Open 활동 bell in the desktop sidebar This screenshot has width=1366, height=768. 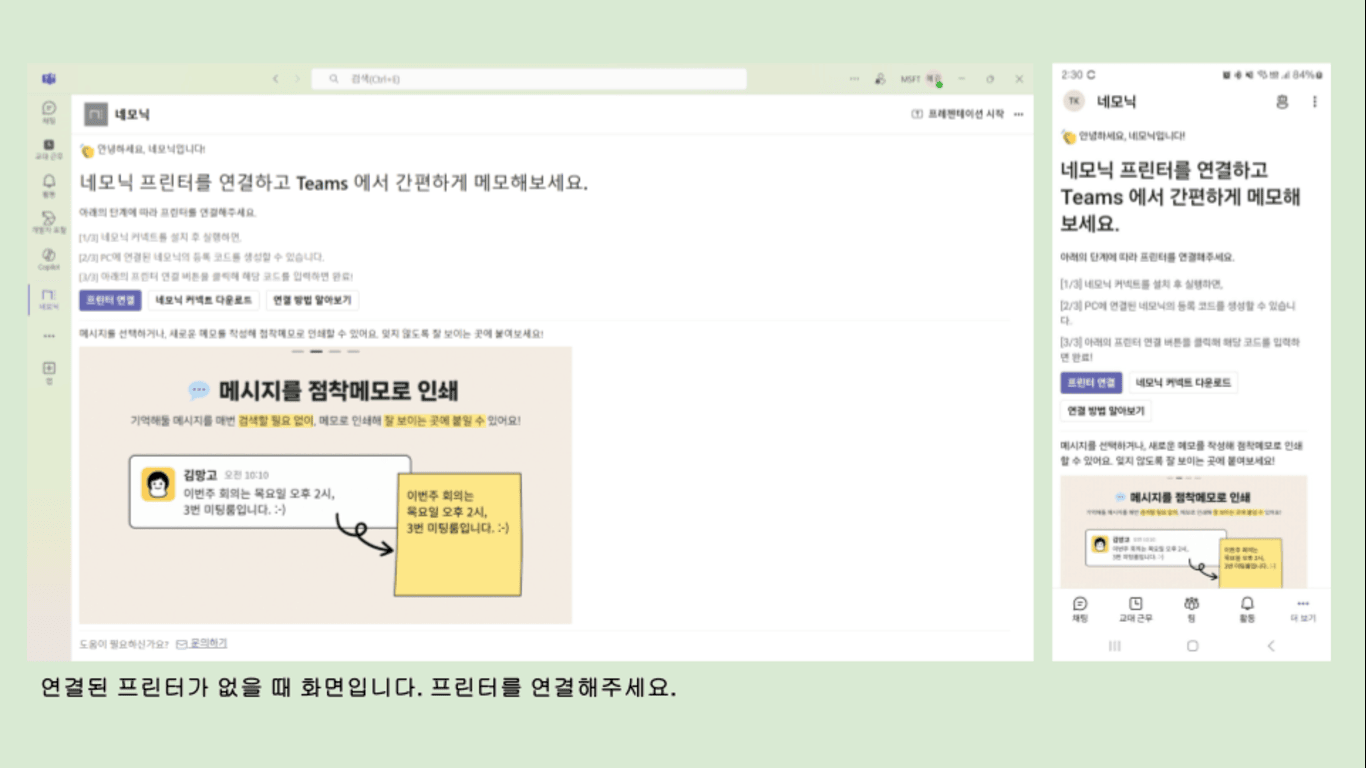tap(48, 186)
